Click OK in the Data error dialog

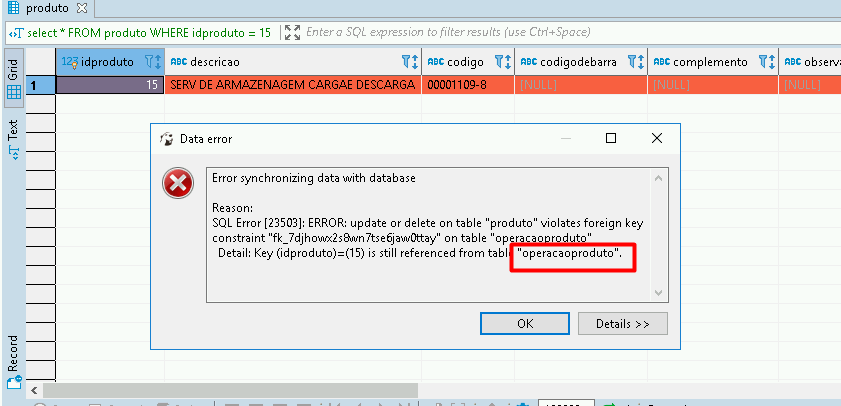525,323
